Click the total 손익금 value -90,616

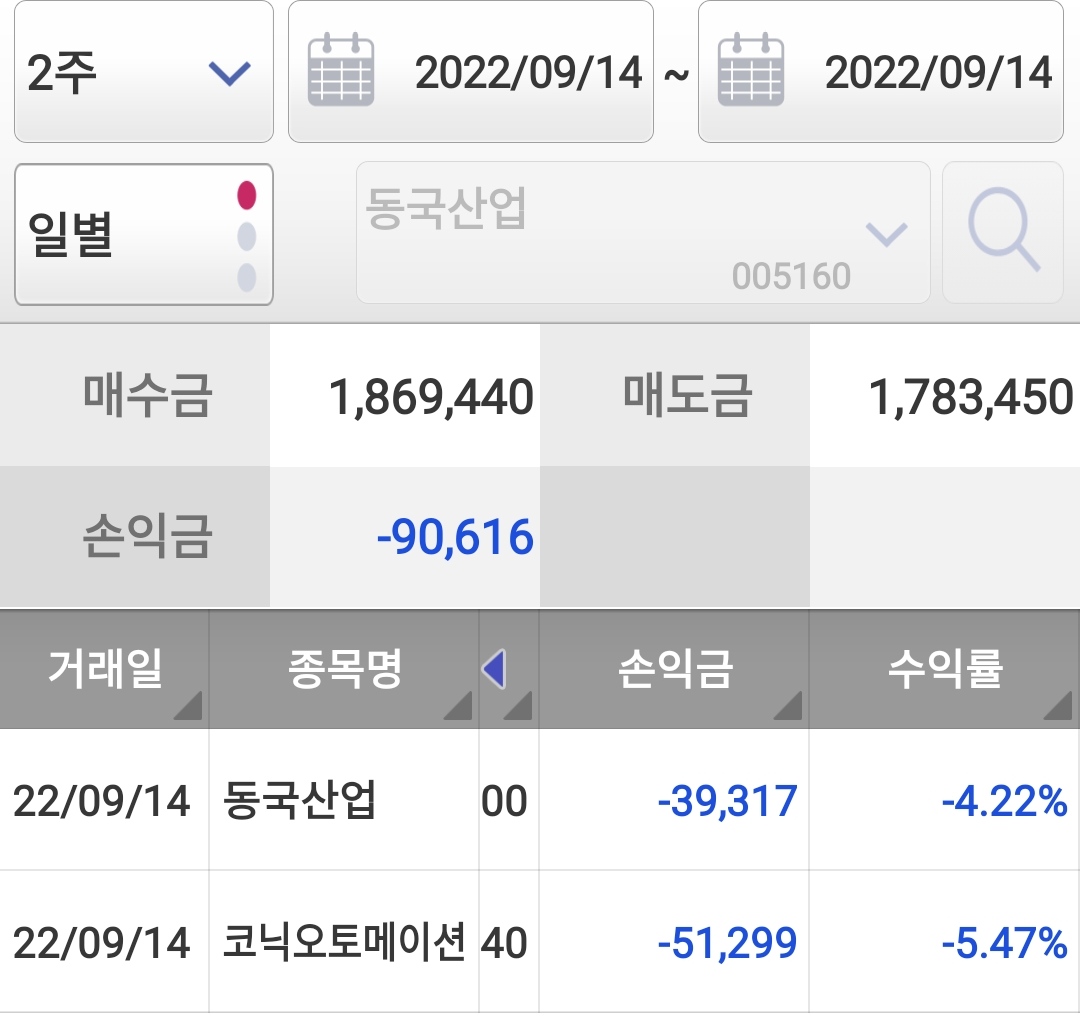(455, 538)
